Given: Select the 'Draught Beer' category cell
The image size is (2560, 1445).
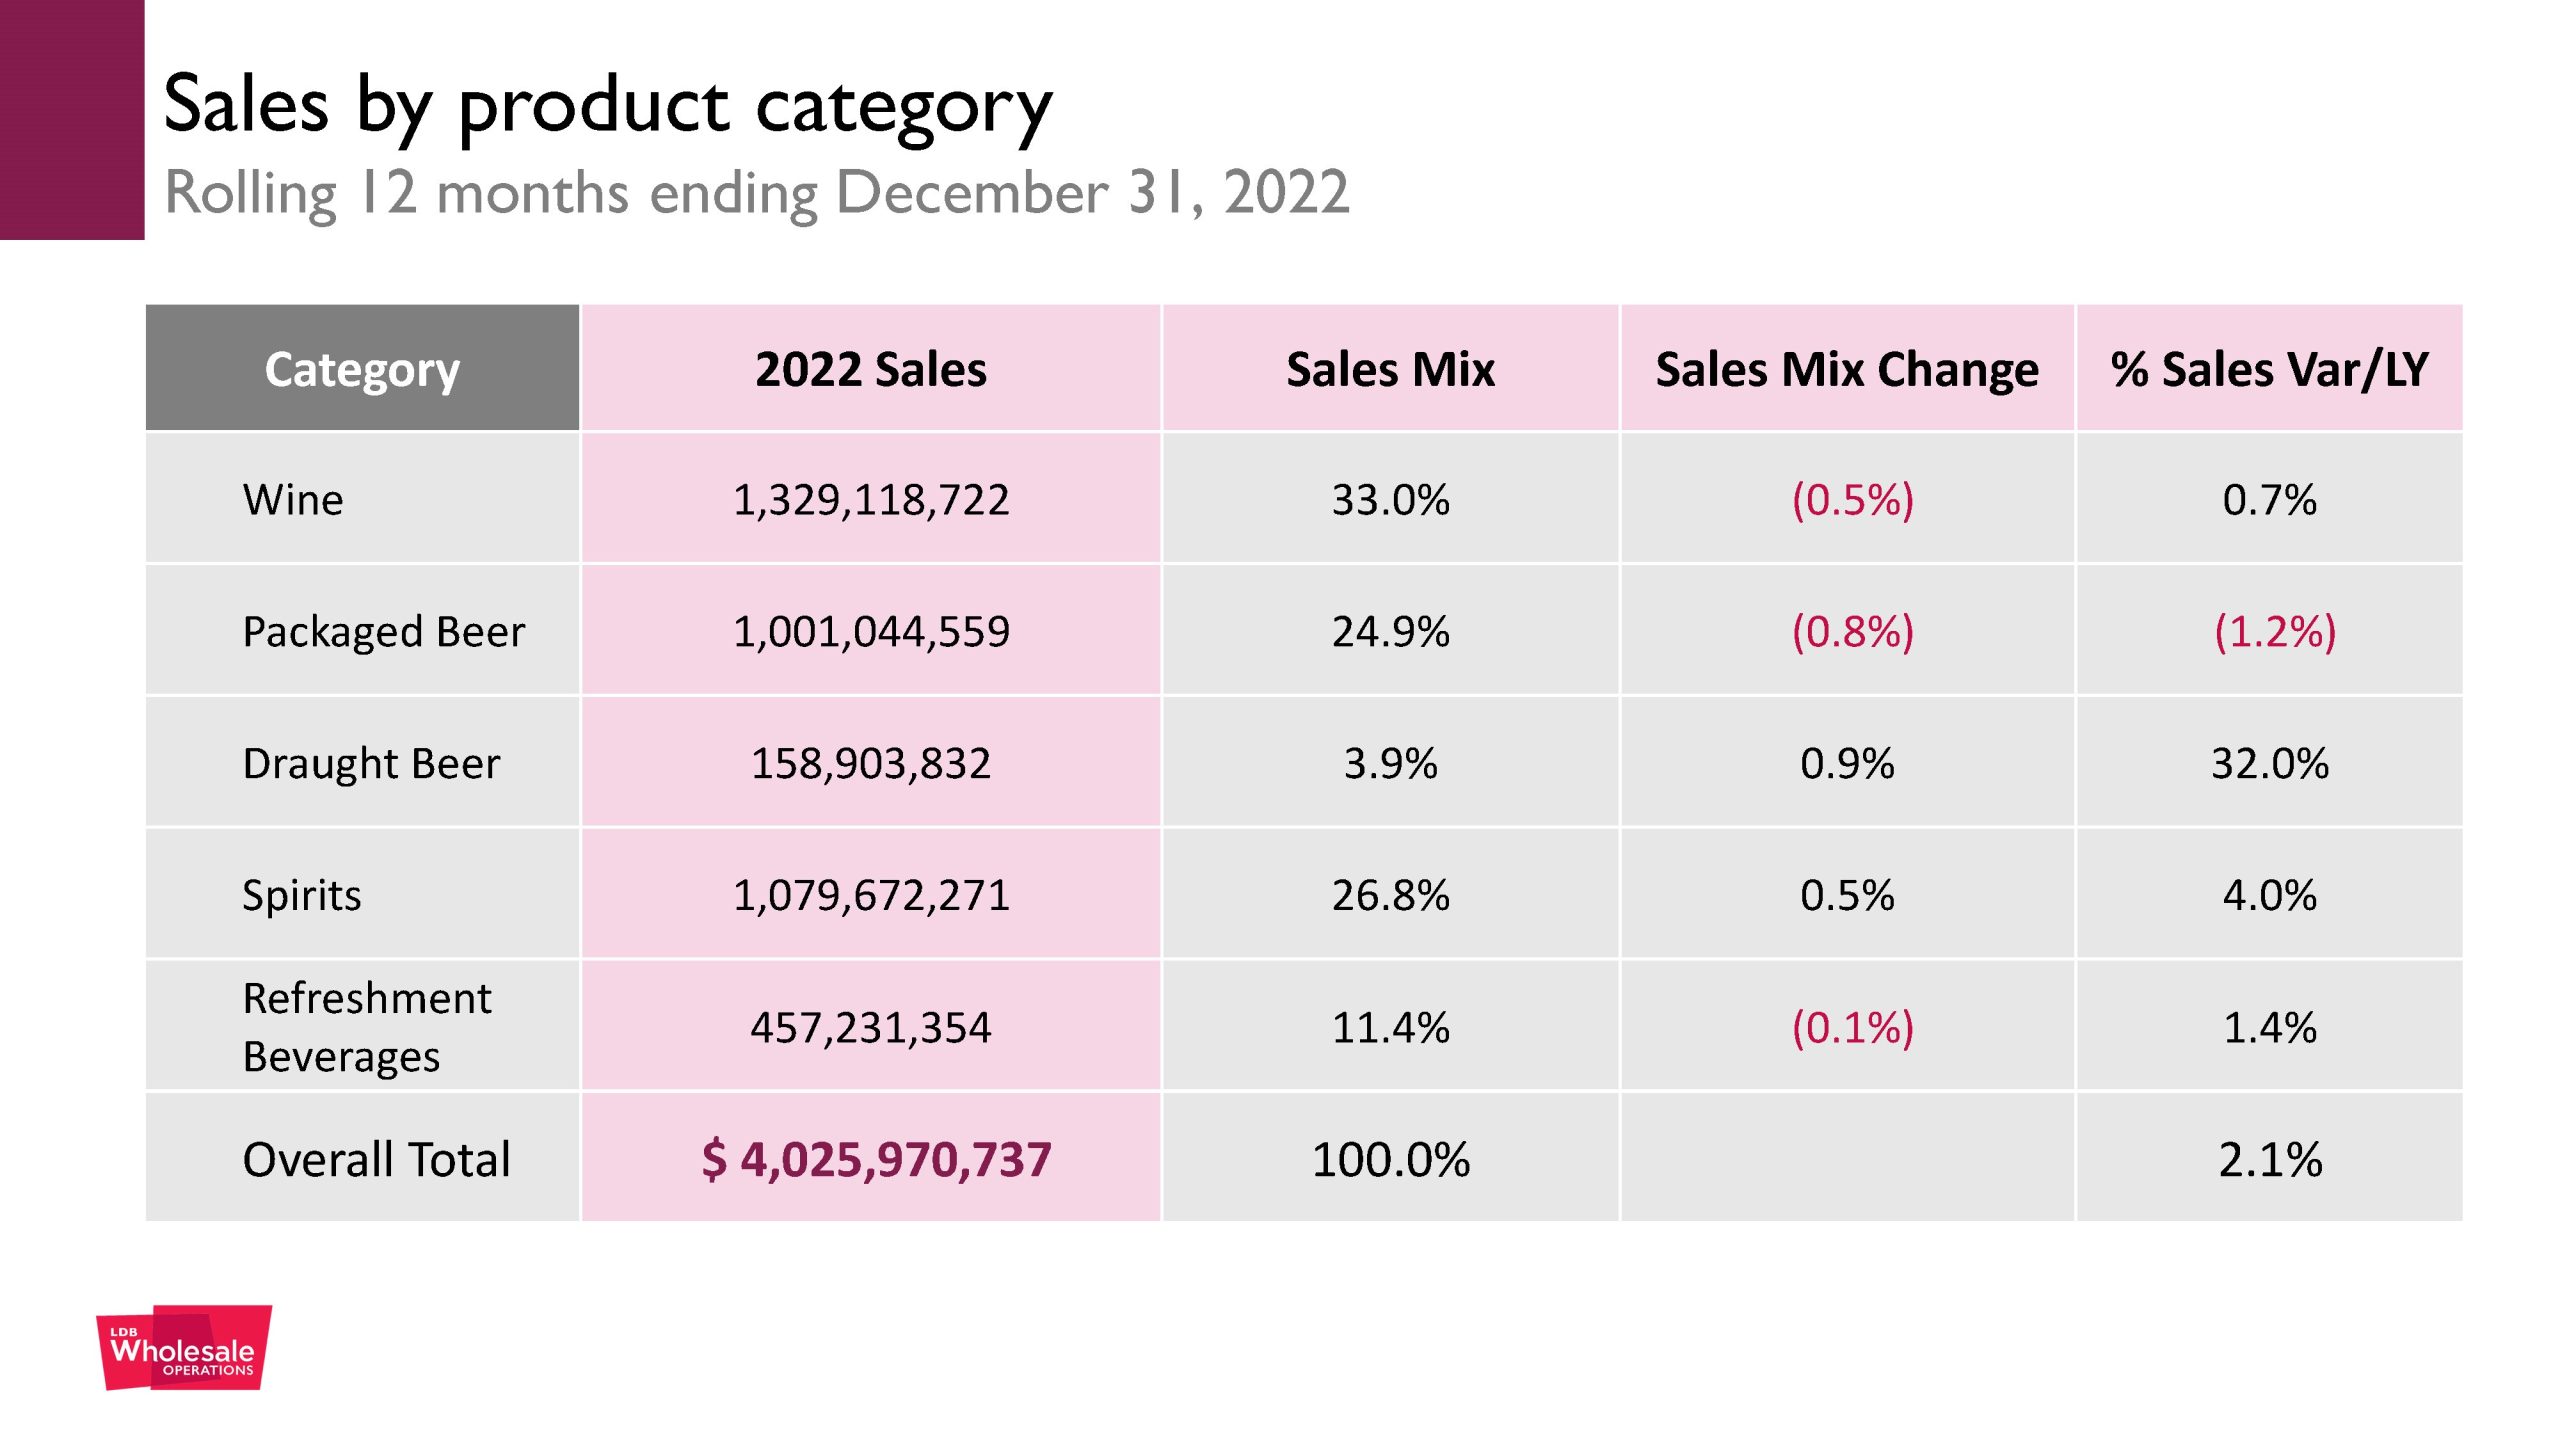Looking at the screenshot, I should (371, 763).
